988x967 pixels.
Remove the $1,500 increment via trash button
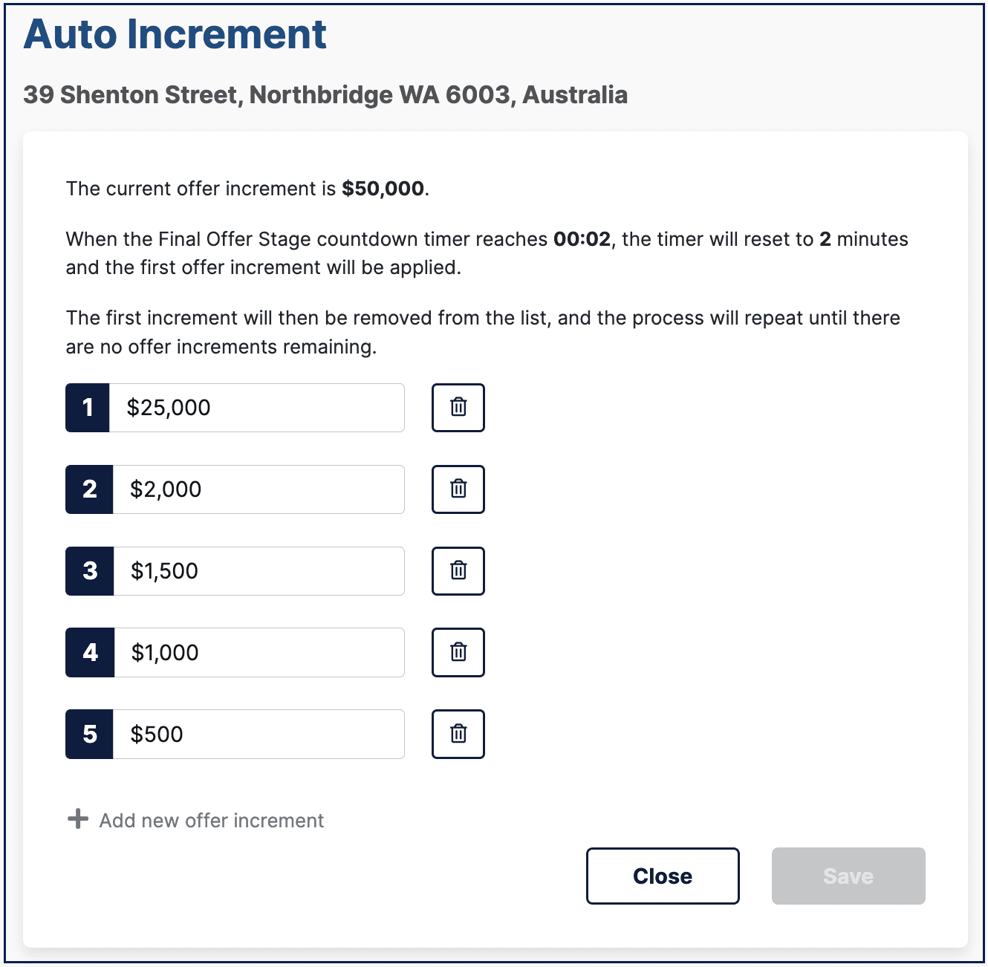pyautogui.click(x=458, y=571)
